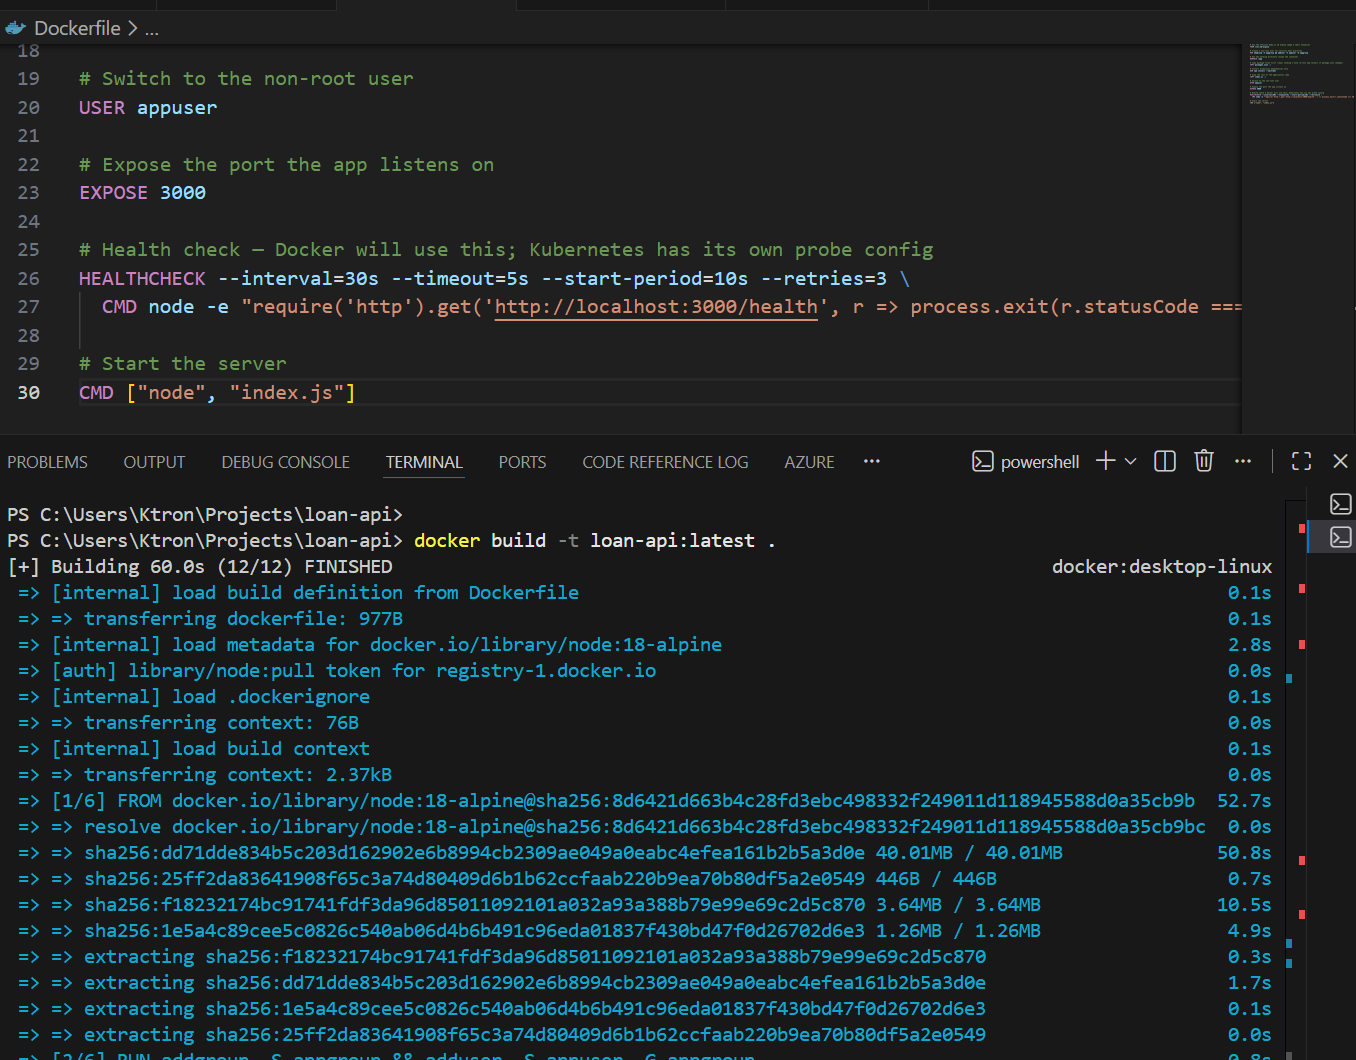Expand the breadcrumb ellipsis after Dockerfile

152,29
